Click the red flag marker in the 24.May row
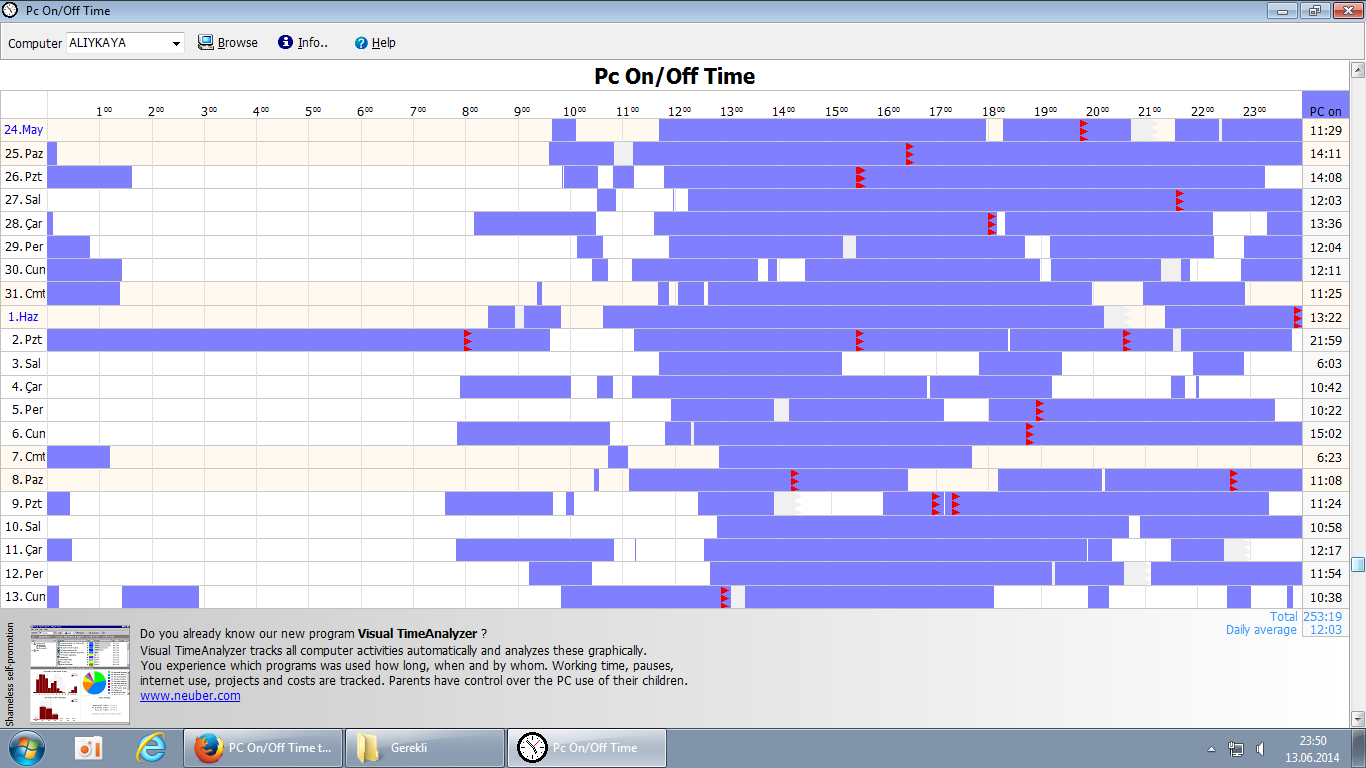Viewport: 1366px width, 768px height. (x=1083, y=130)
